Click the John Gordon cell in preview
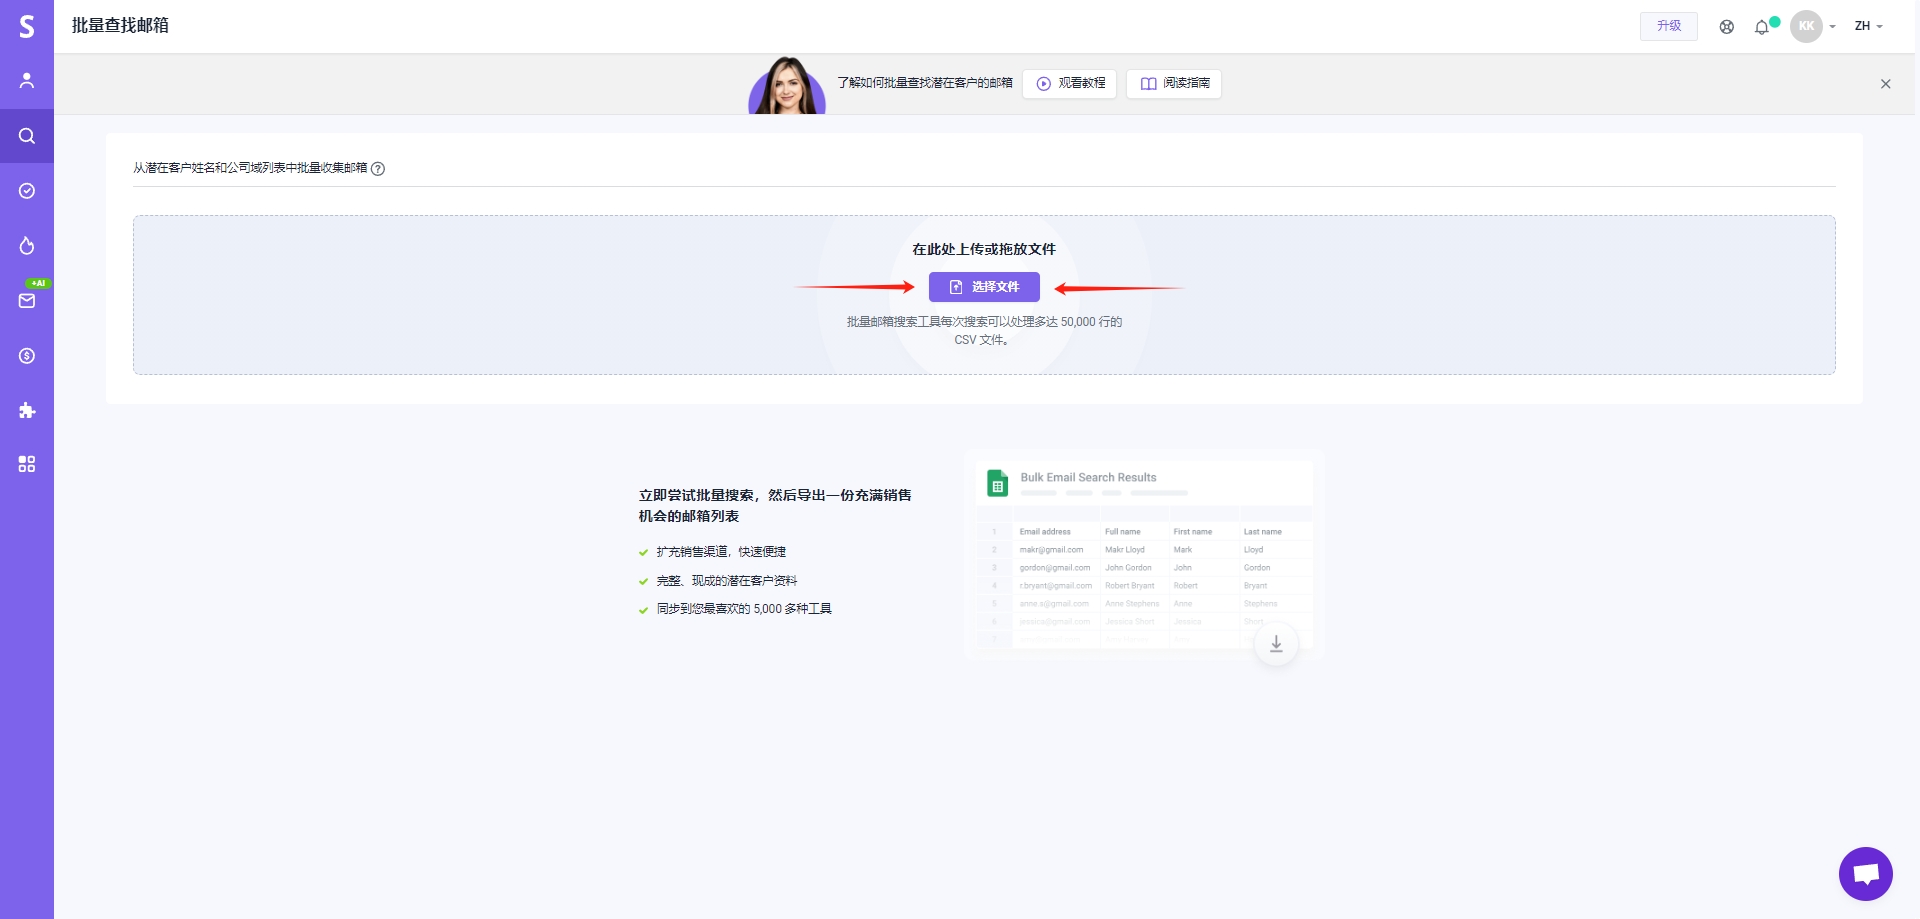 tap(1128, 568)
